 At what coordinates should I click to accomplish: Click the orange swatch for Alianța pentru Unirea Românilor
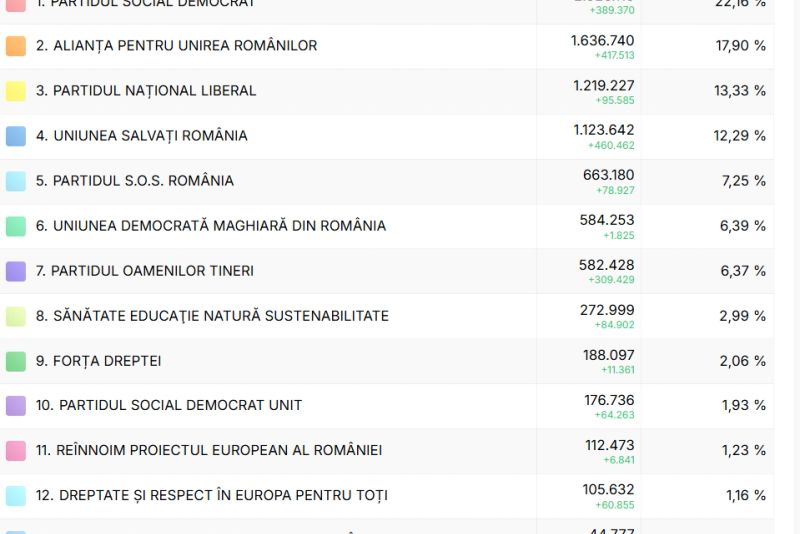tap(16, 46)
